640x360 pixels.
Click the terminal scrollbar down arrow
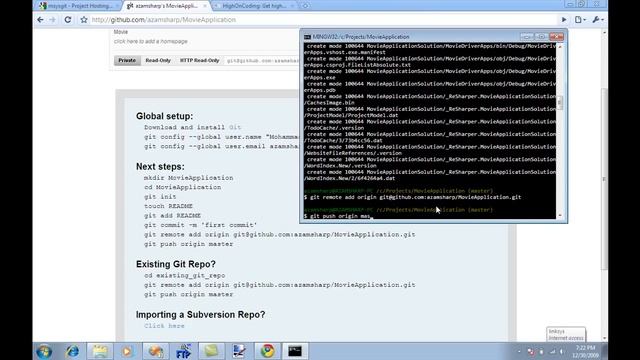tap(560, 215)
